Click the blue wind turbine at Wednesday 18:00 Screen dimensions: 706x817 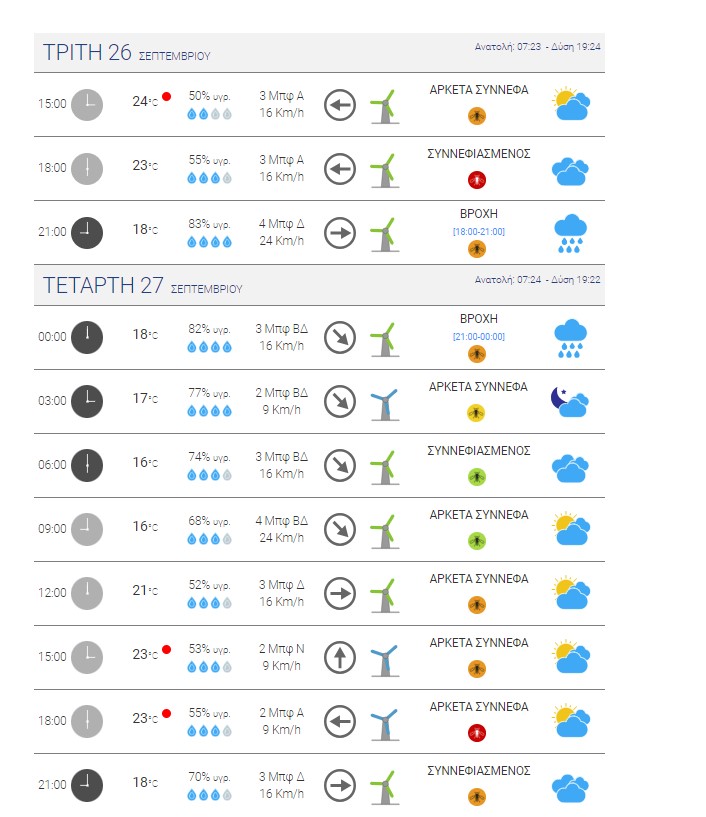[385, 724]
